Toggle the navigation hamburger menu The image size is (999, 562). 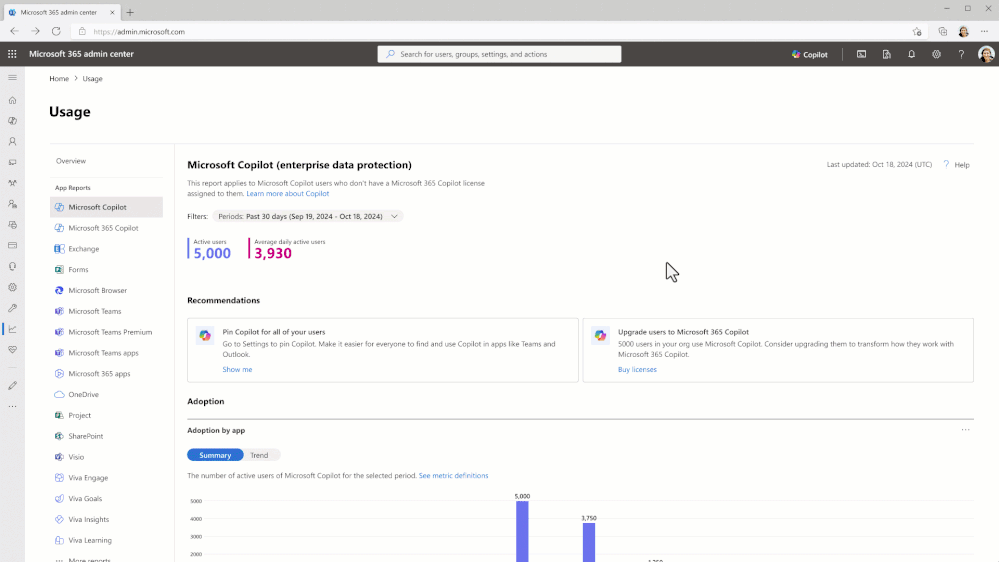(12, 78)
